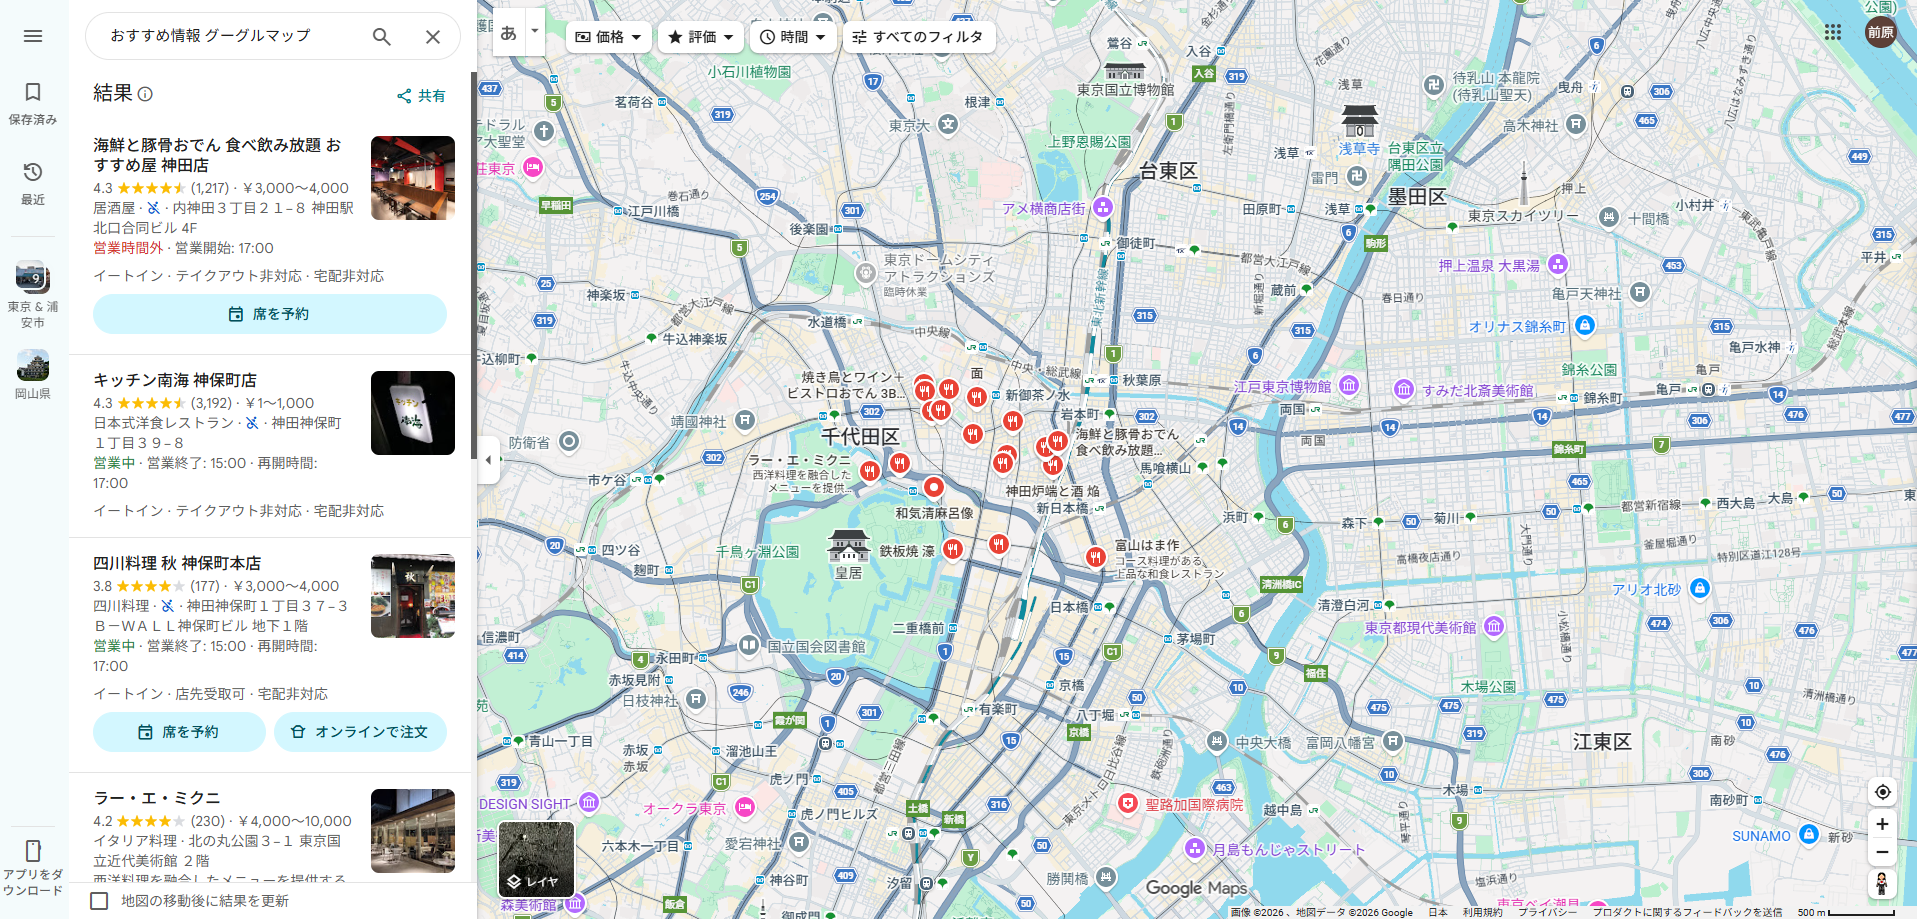1917x919 pixels.
Task: Collapse the side results panel
Action: point(488,460)
